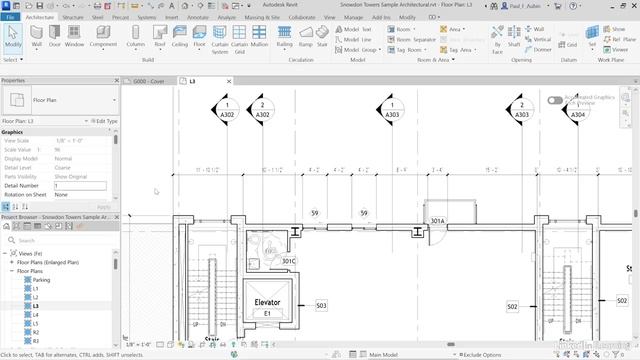Screen dimensions: 640x360
Task: Pick the Window tool
Action: (x=74, y=37)
